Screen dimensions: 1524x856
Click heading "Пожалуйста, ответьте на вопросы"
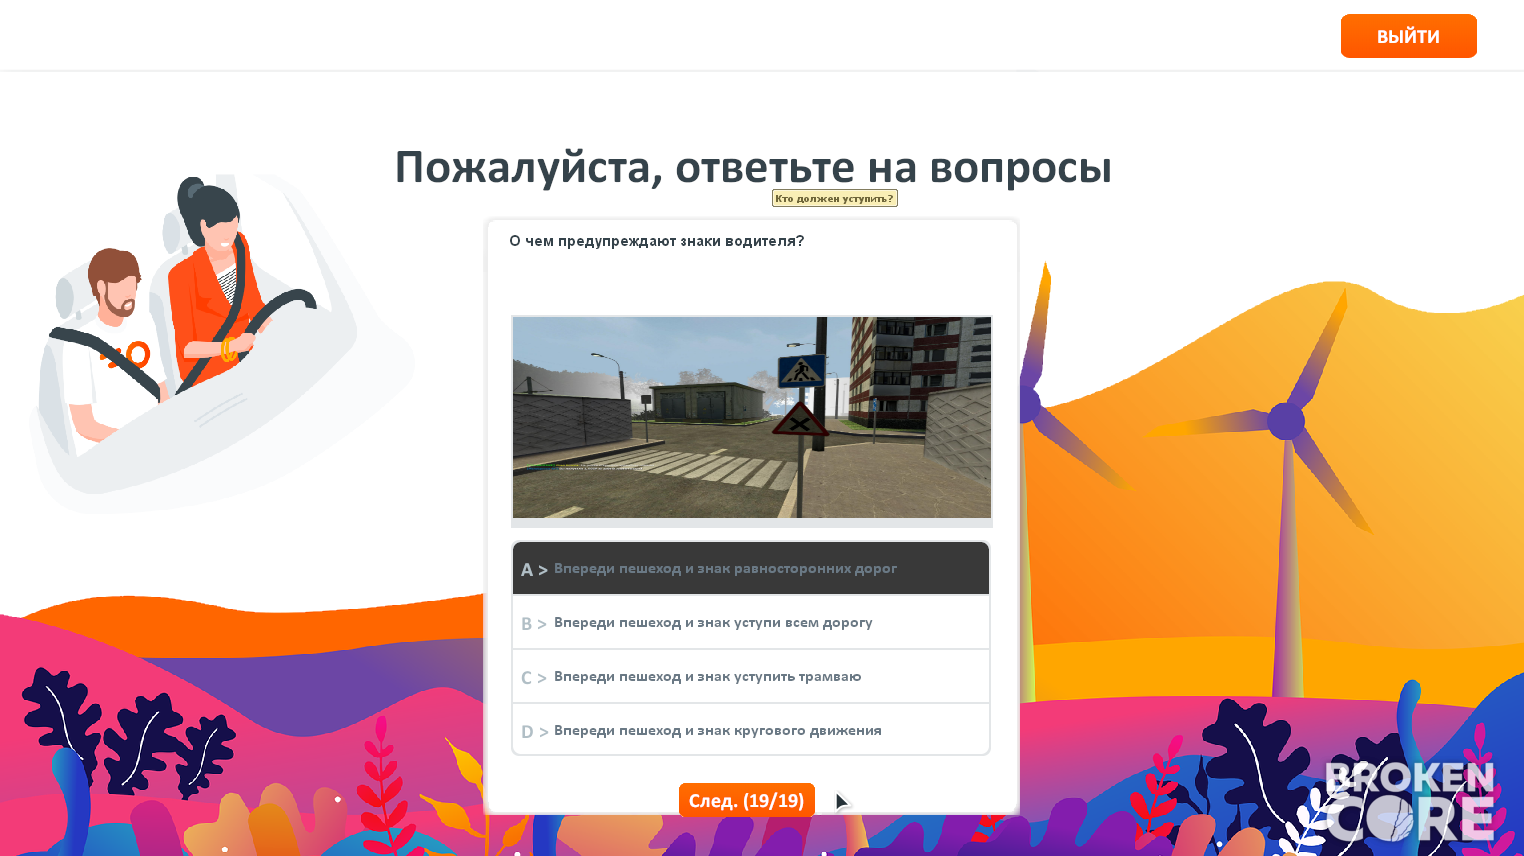click(753, 167)
